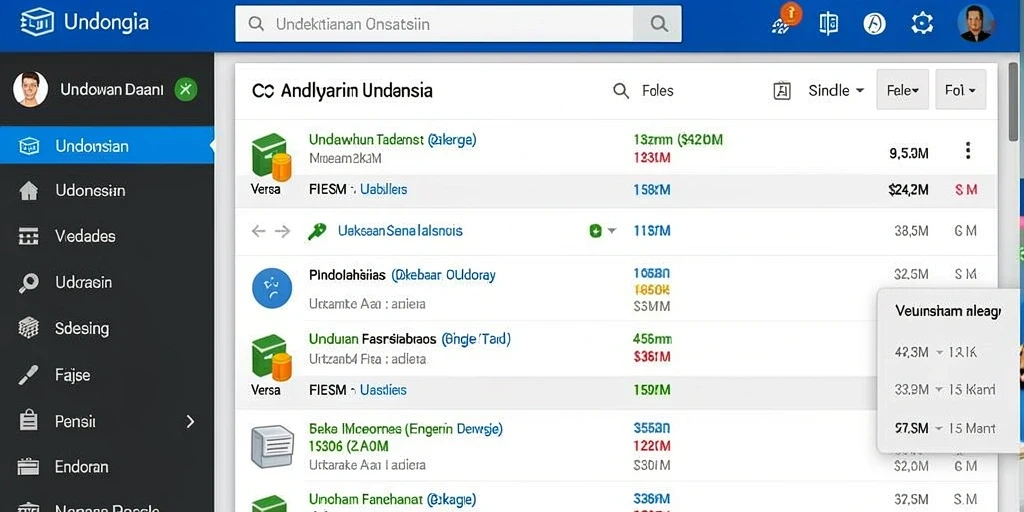
Task: Open the Unoham Fanehanat (Dakagle) link
Action: (392, 498)
